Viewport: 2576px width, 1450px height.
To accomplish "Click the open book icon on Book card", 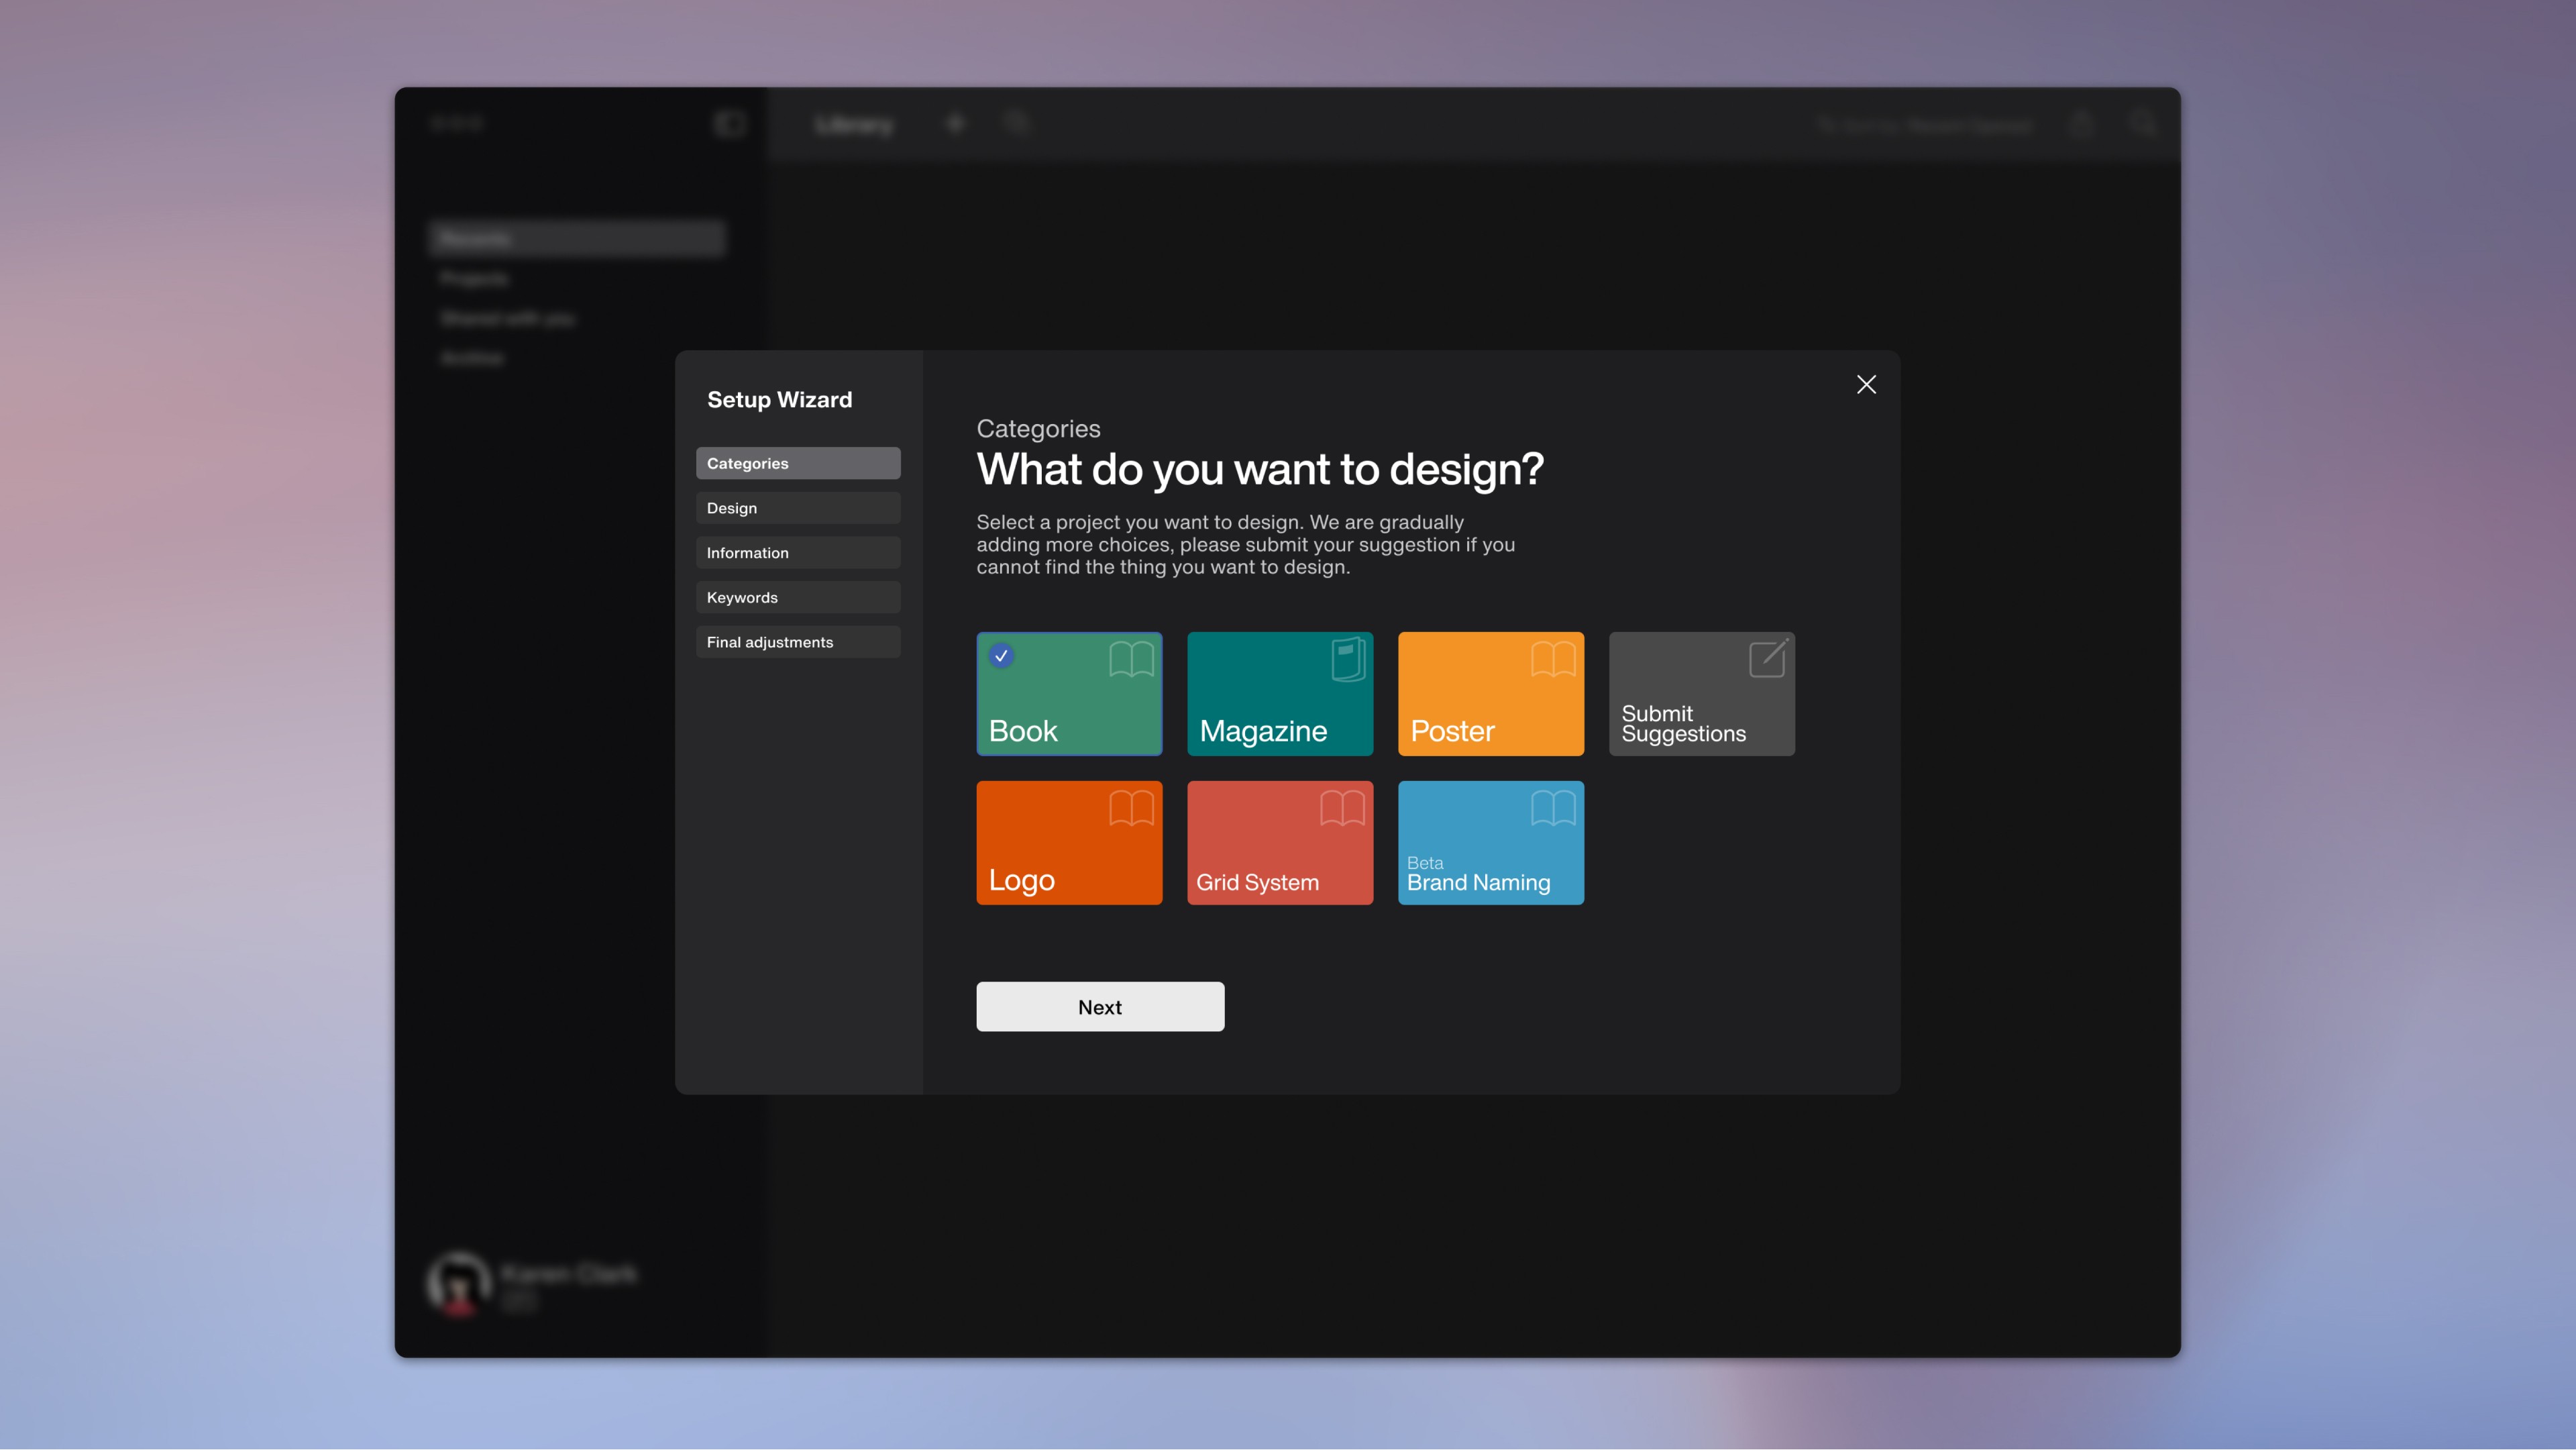I will pyautogui.click(x=1131, y=660).
